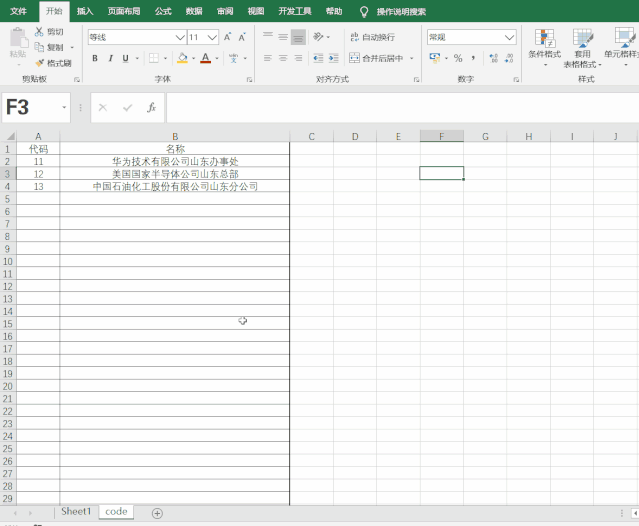Select the code worksheet tab

[x=116, y=512]
